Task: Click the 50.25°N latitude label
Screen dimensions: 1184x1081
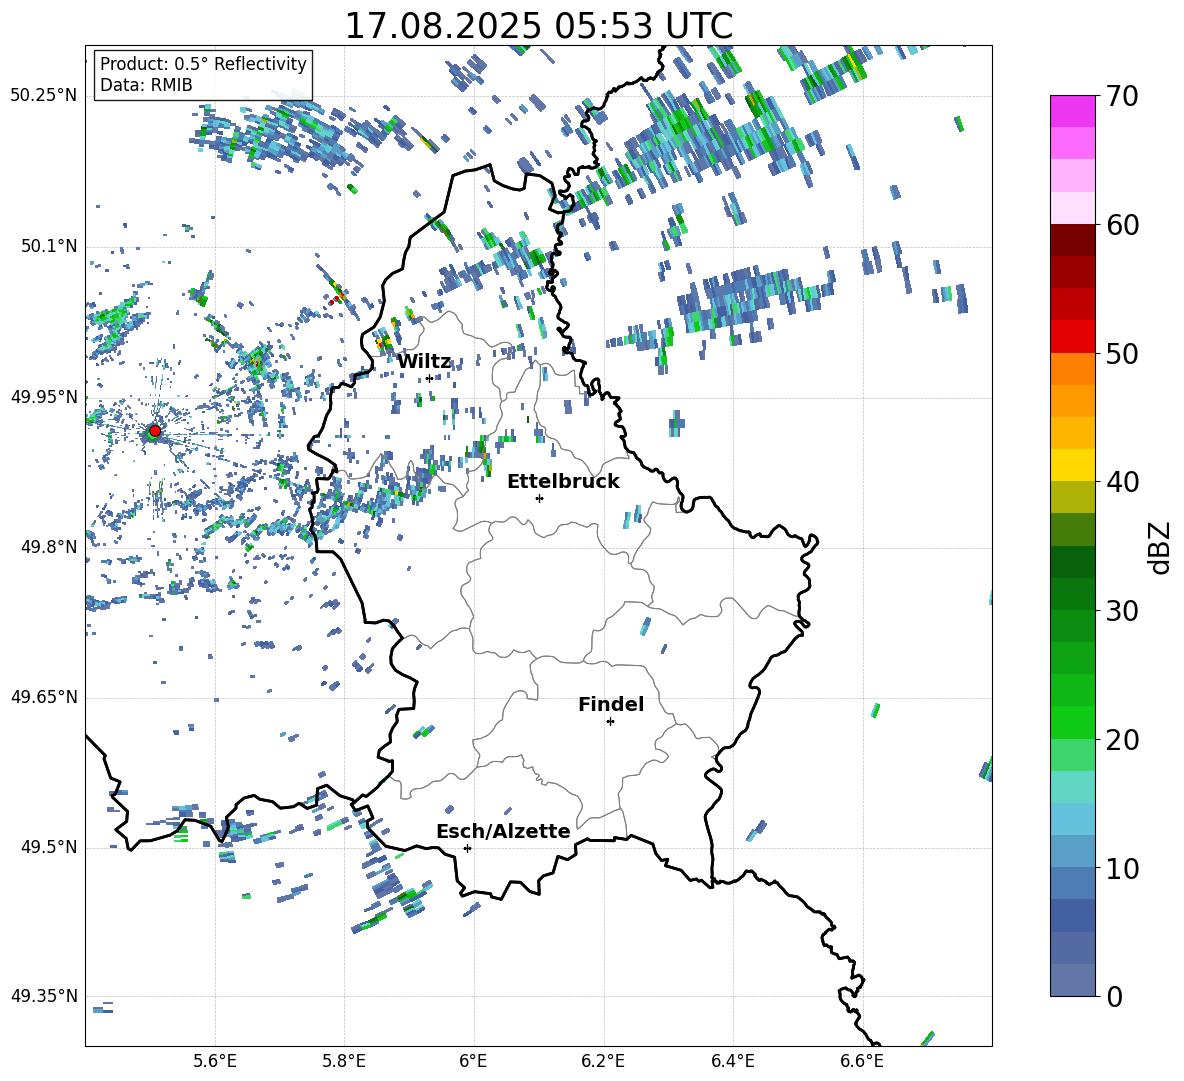Action: tap(44, 96)
